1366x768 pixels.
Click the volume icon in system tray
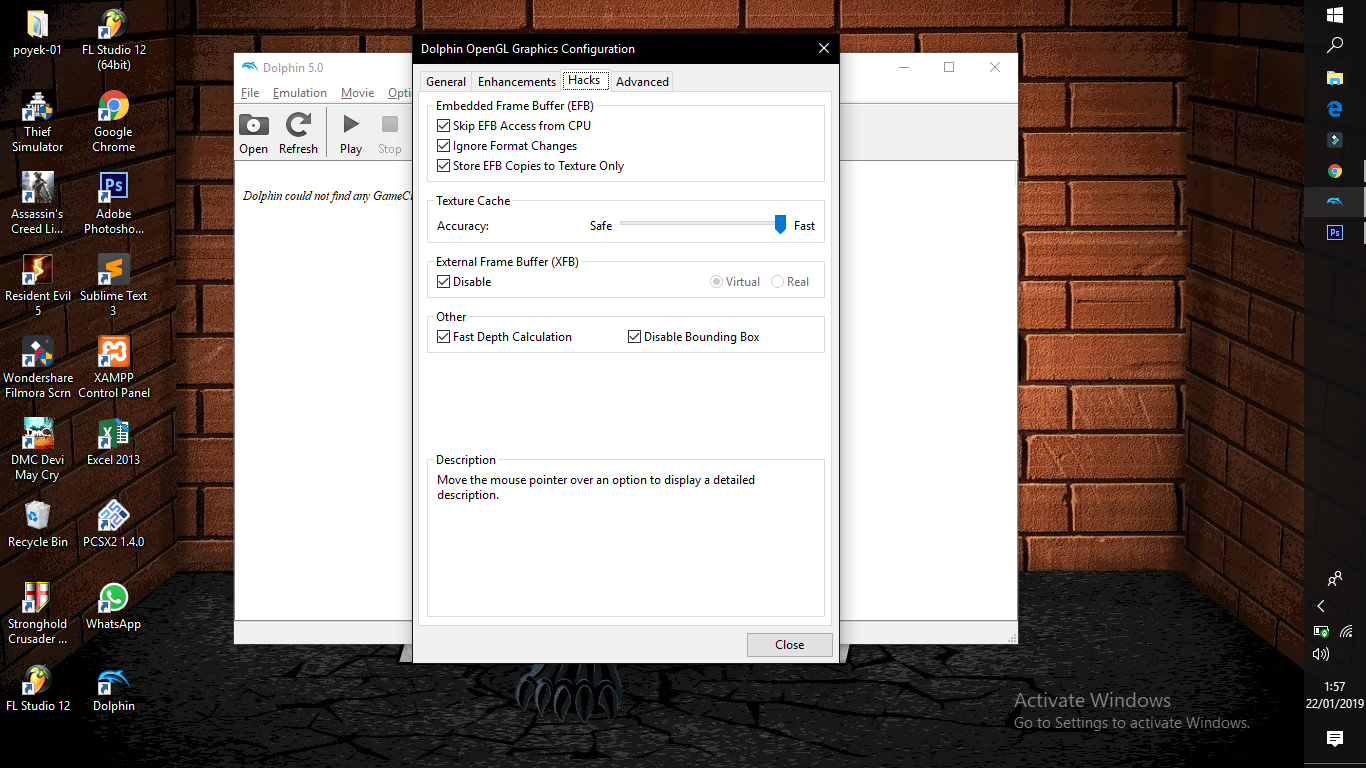pyautogui.click(x=1321, y=654)
